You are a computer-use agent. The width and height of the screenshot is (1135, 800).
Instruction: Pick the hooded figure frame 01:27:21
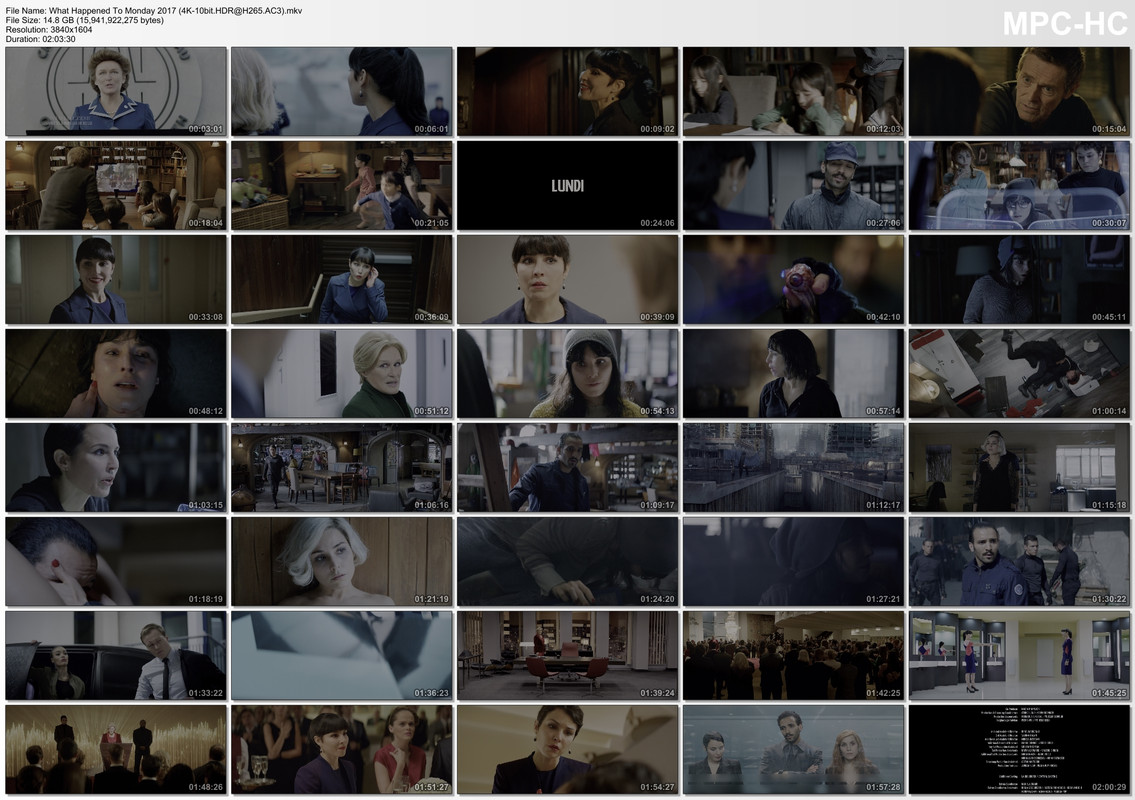pos(793,562)
